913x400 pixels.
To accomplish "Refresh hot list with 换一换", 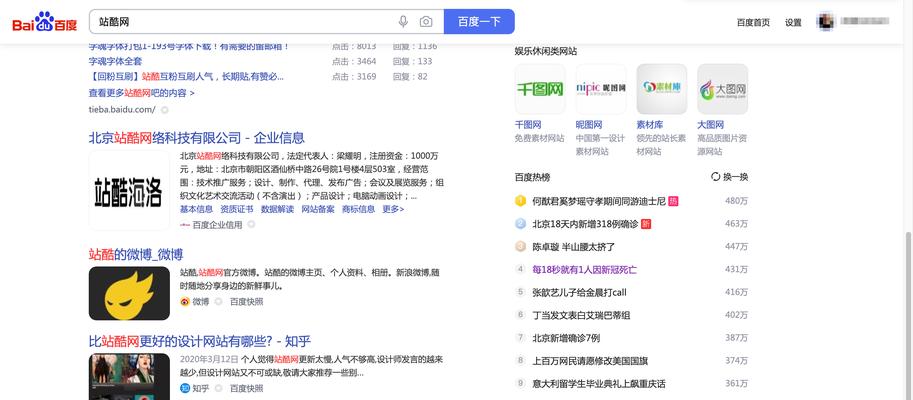I will [x=730, y=177].
